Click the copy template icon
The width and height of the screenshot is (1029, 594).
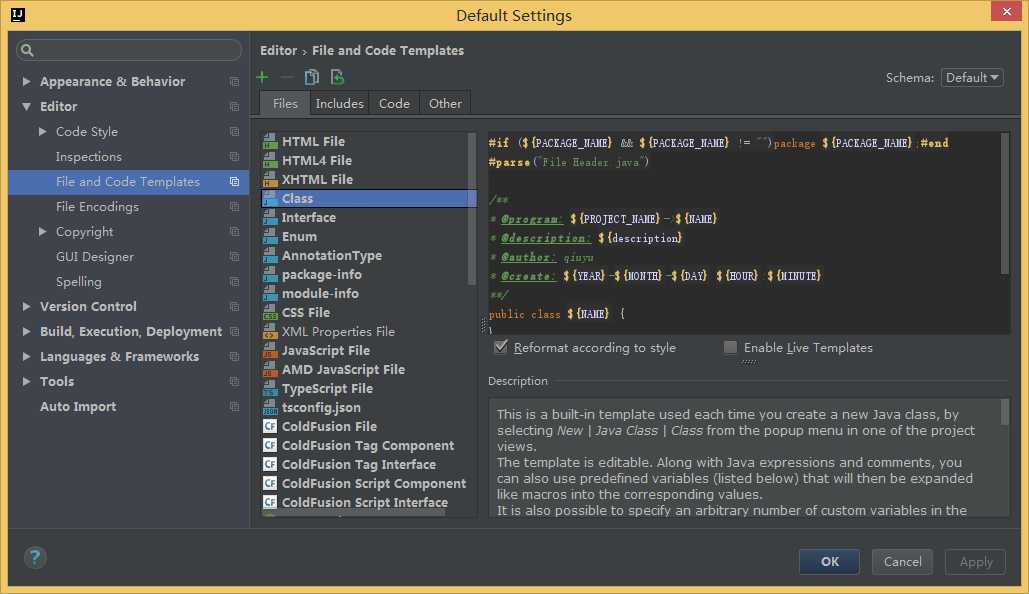coord(312,77)
